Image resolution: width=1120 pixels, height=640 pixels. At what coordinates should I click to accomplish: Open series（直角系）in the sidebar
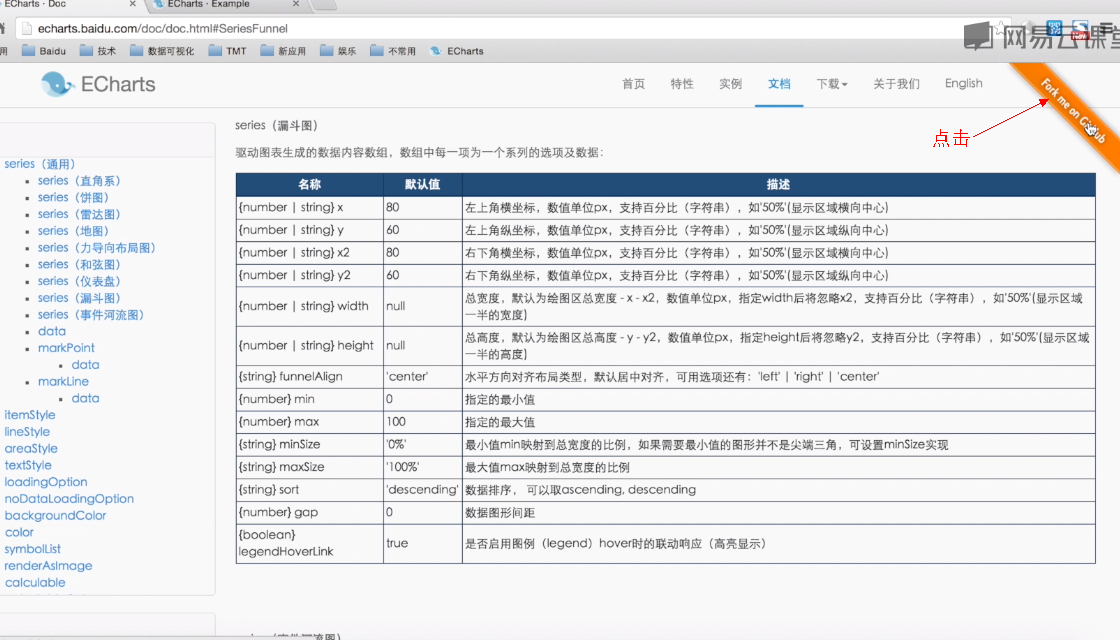[79, 181]
